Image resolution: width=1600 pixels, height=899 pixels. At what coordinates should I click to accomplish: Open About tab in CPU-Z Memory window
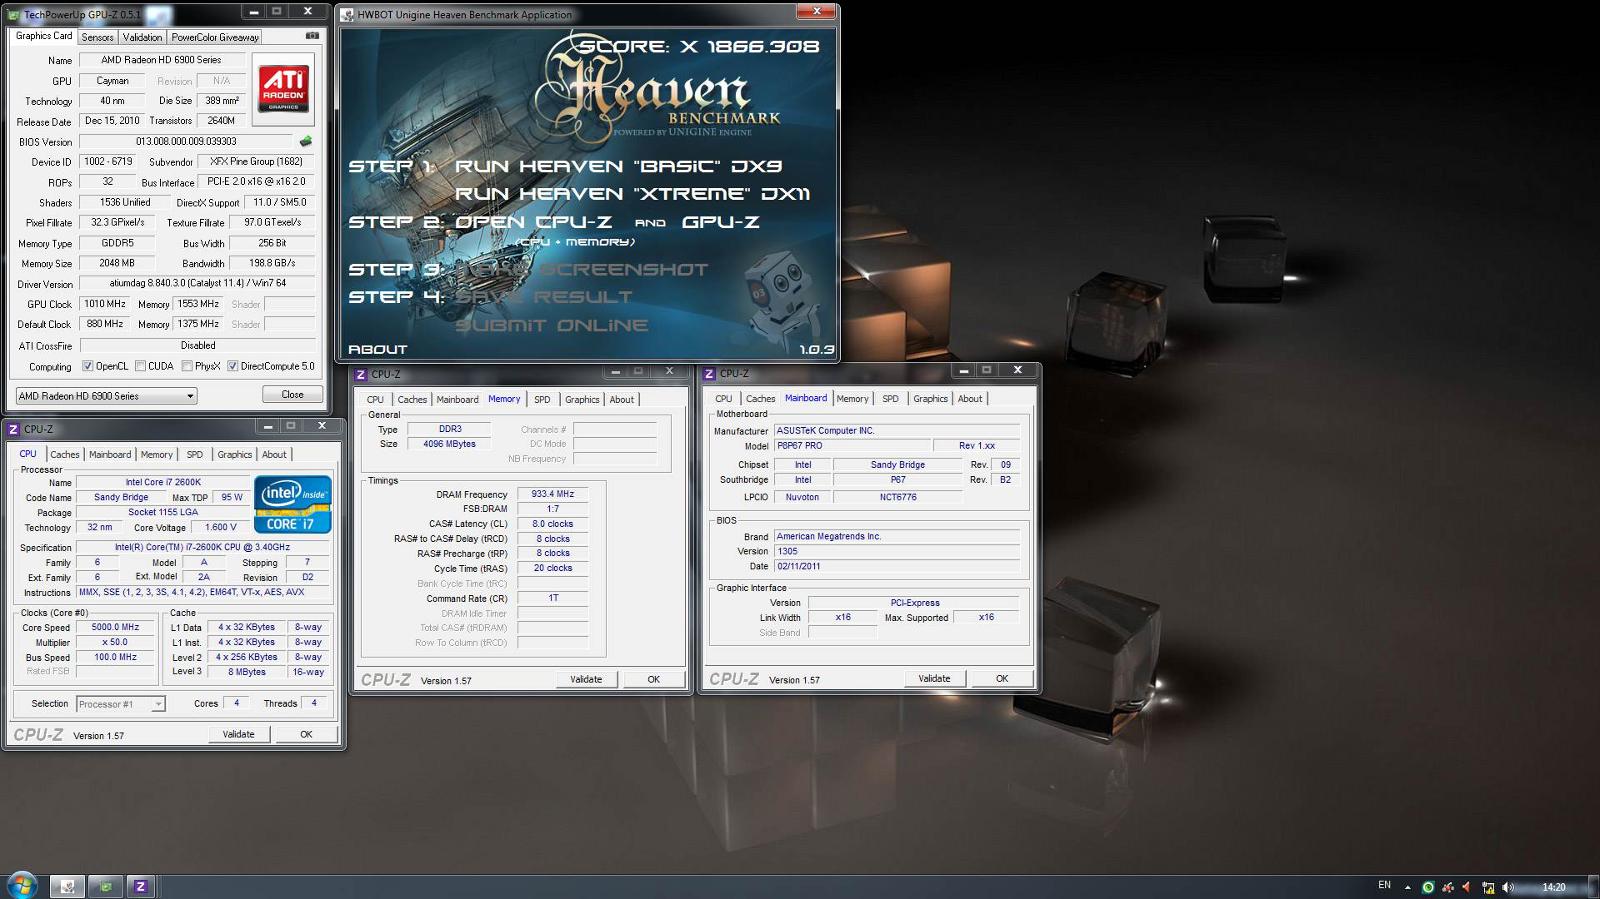point(622,399)
